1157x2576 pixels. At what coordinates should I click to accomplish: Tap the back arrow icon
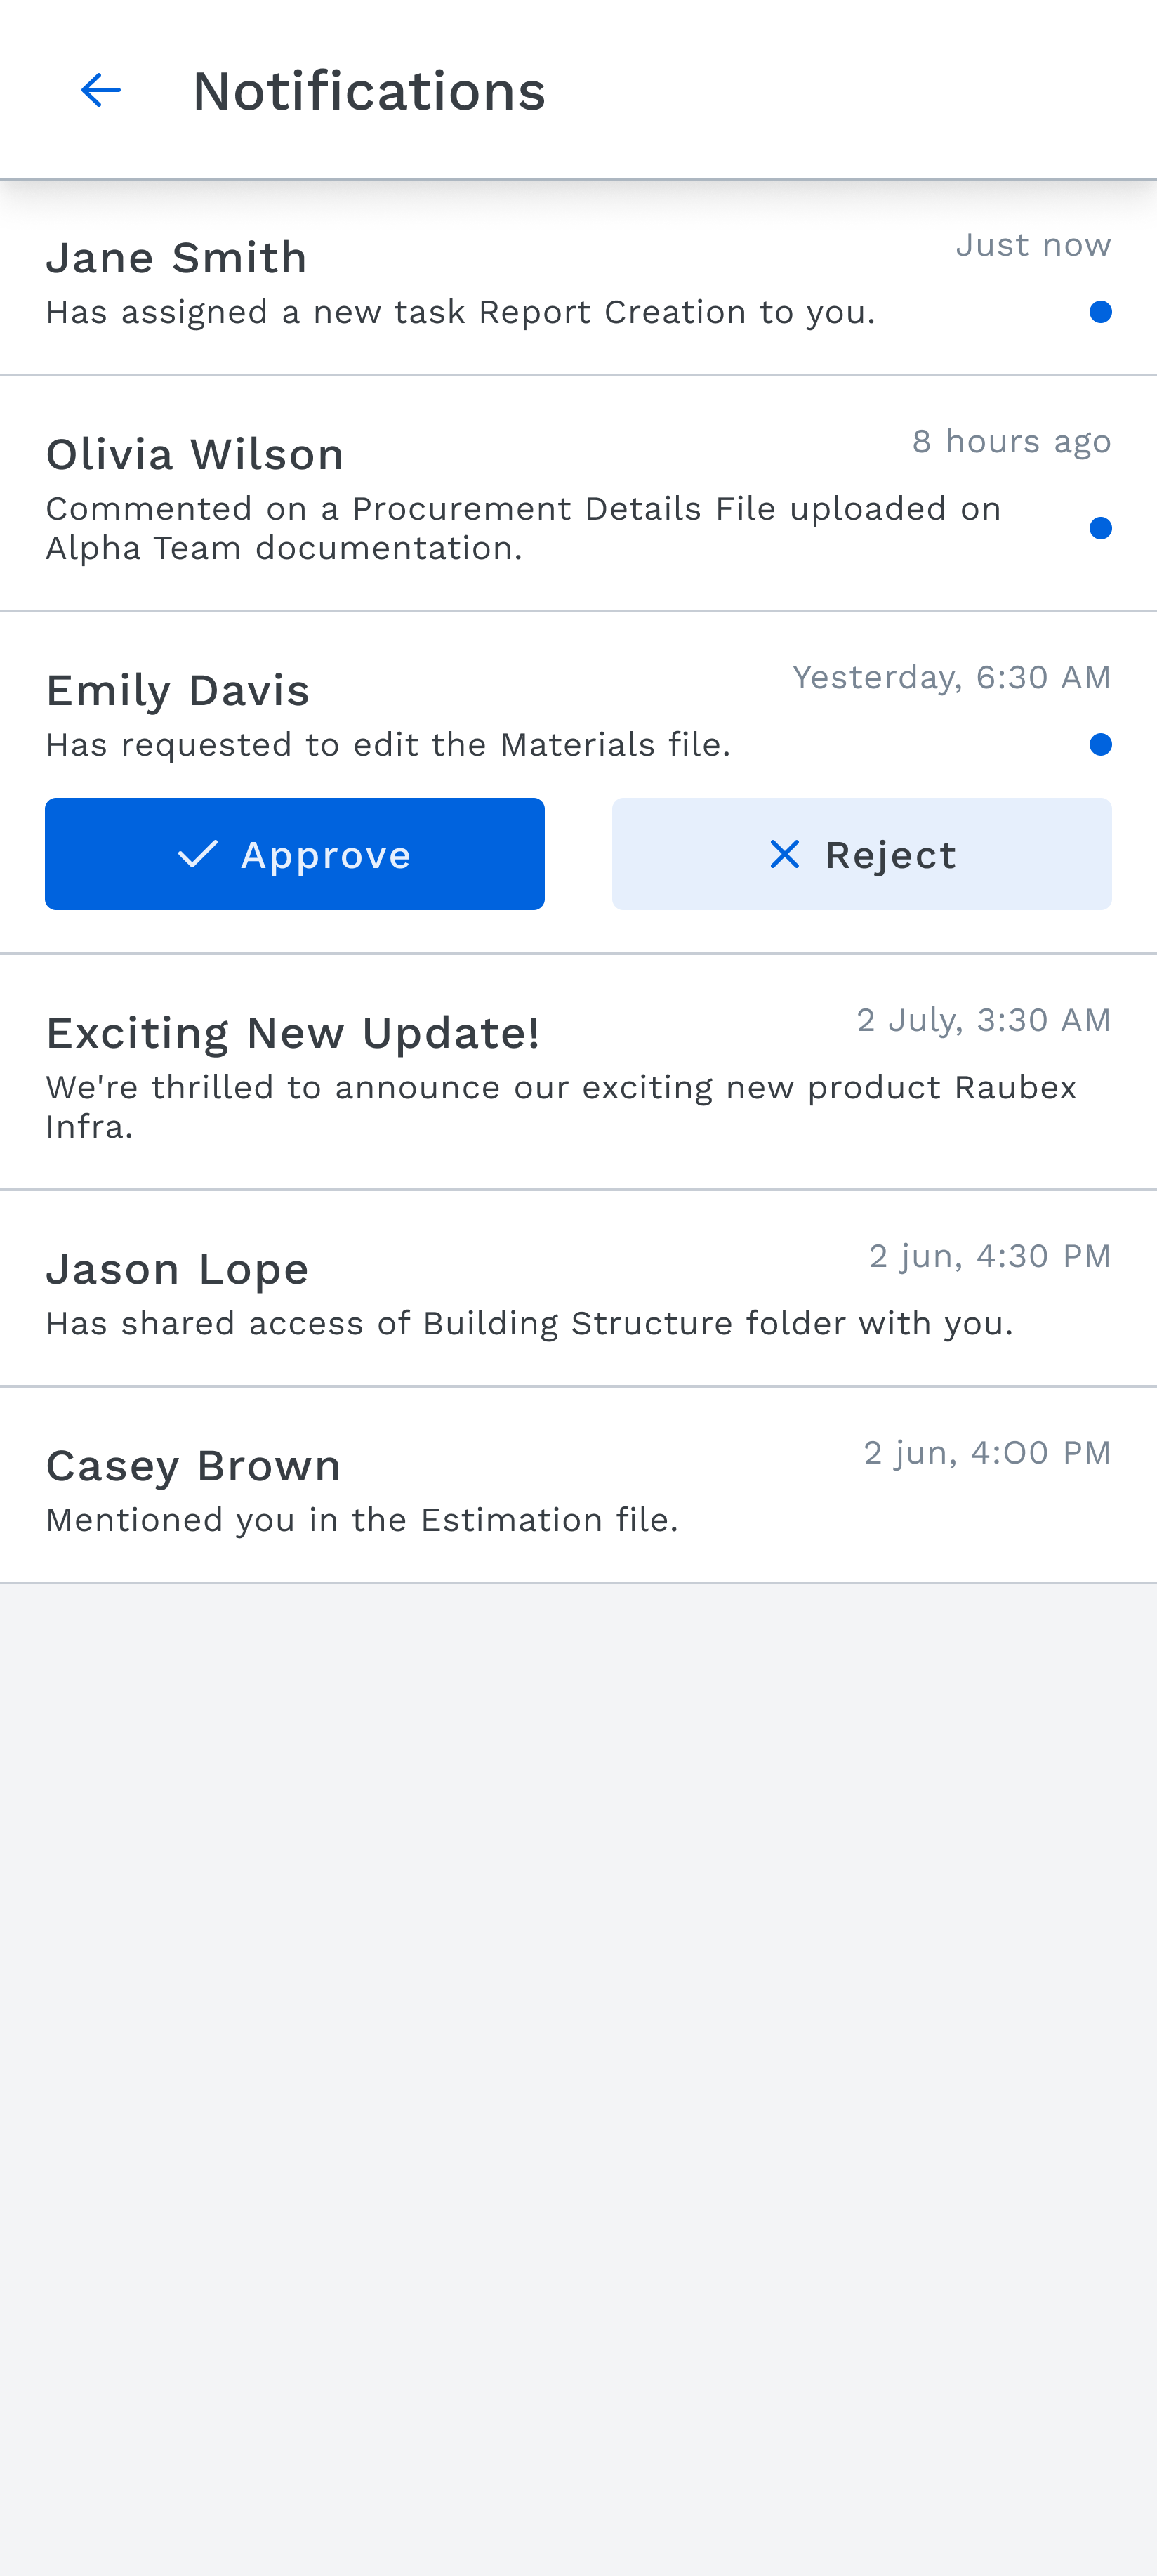coord(100,90)
